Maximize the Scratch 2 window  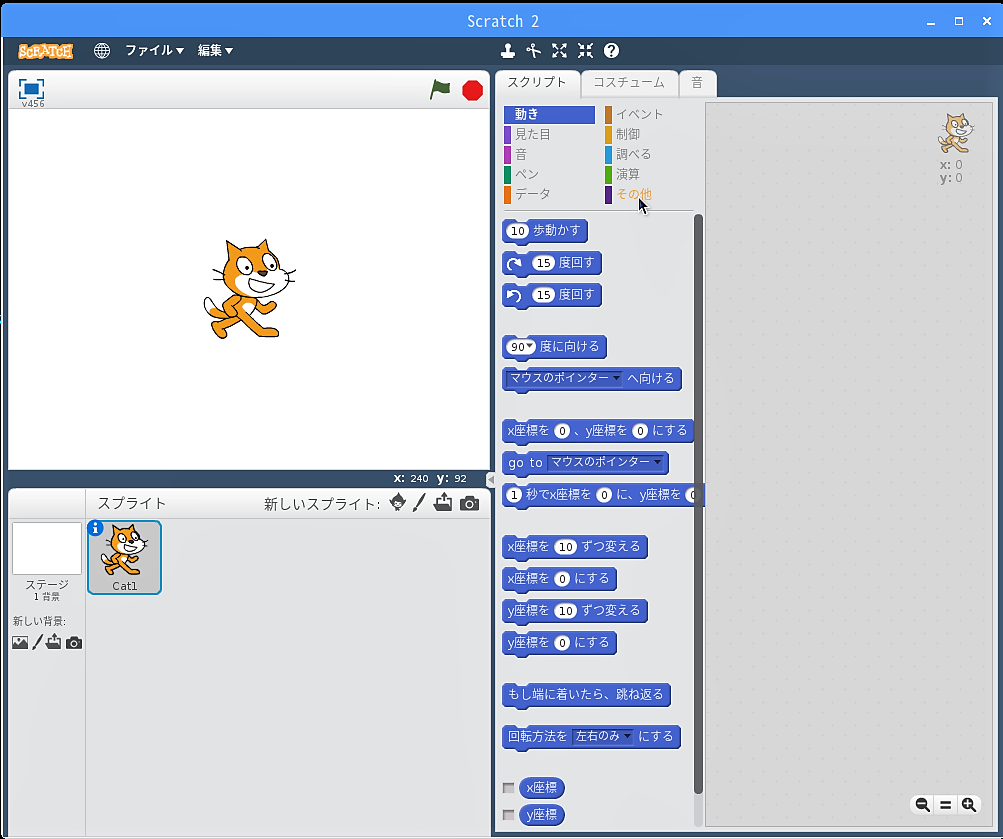[959, 21]
